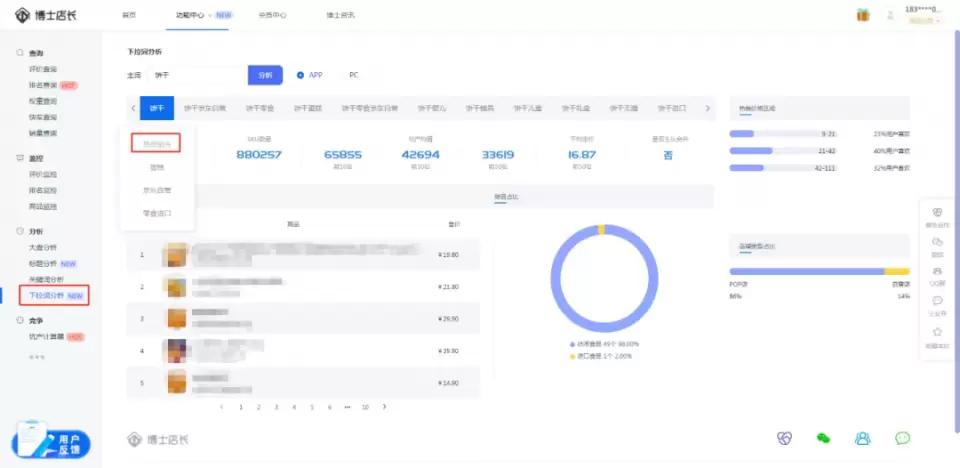The width and height of the screenshot is (960, 468).
Task: Click the blue 分析 analyze button
Action: pyautogui.click(x=265, y=75)
